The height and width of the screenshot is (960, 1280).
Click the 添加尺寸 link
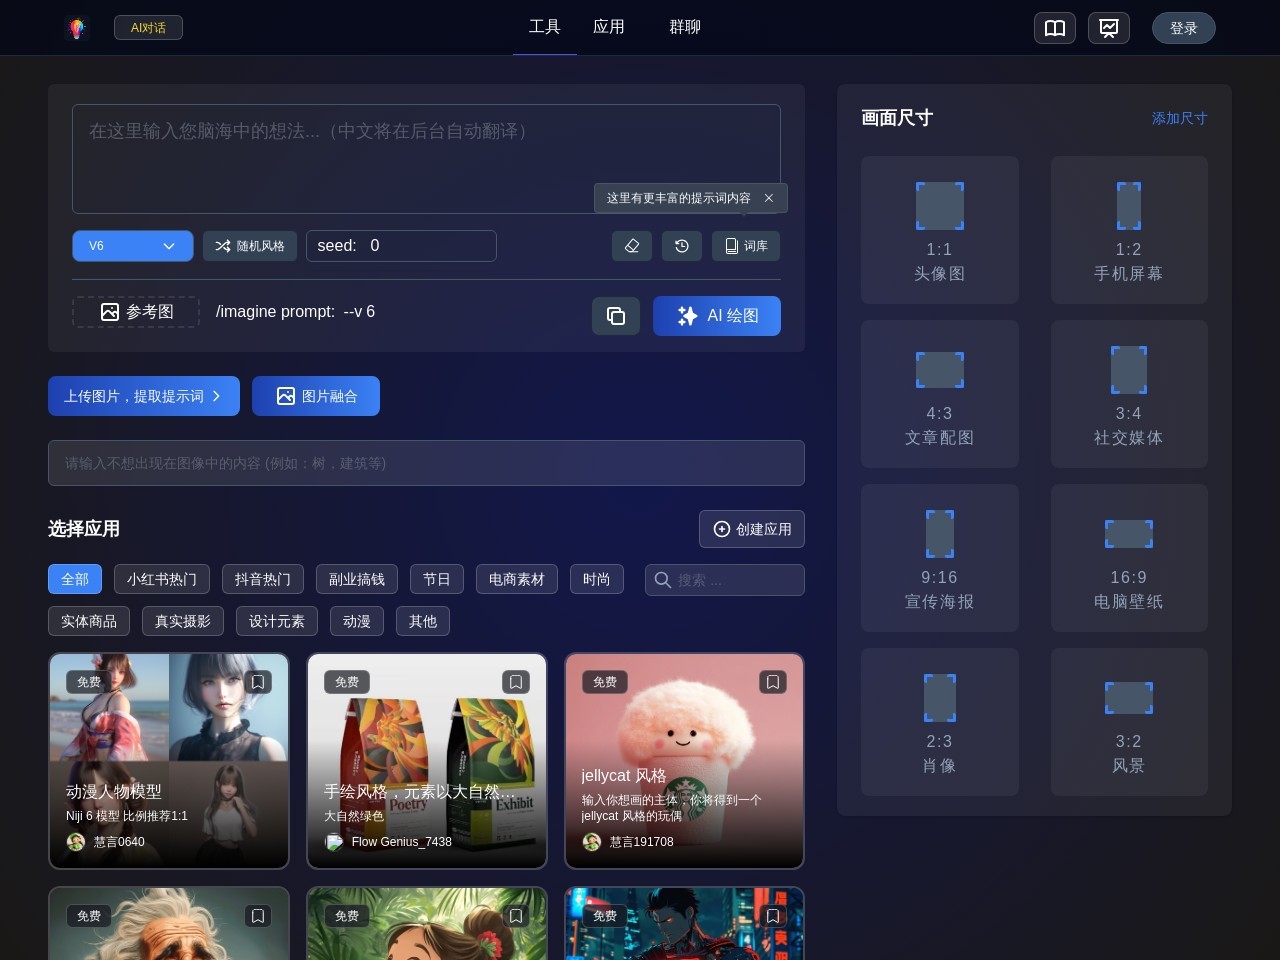click(1179, 118)
